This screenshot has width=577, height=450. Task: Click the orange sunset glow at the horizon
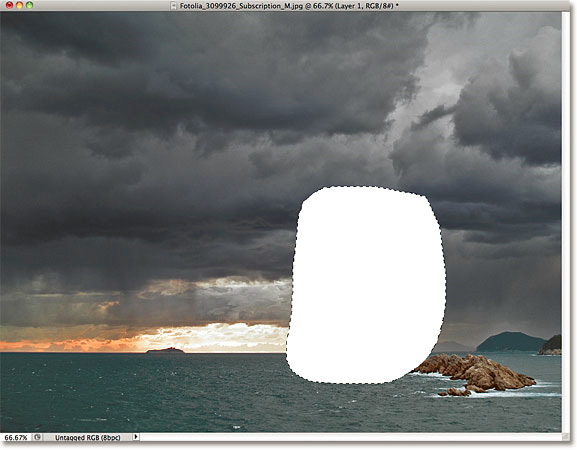(74, 345)
